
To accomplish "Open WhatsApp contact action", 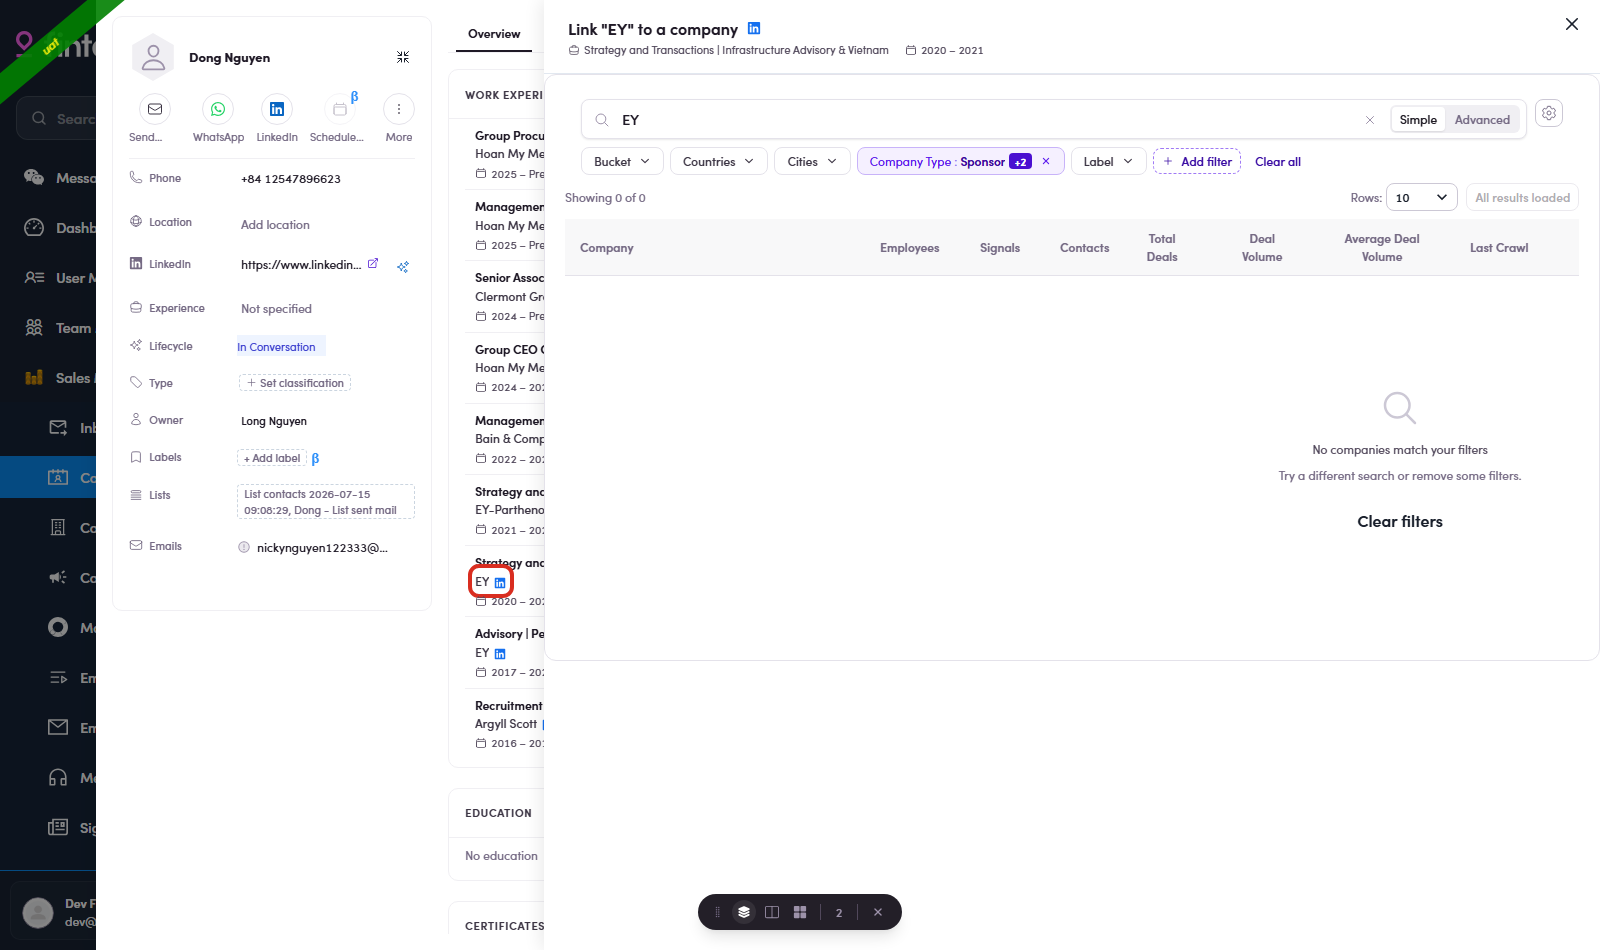I will point(218,109).
